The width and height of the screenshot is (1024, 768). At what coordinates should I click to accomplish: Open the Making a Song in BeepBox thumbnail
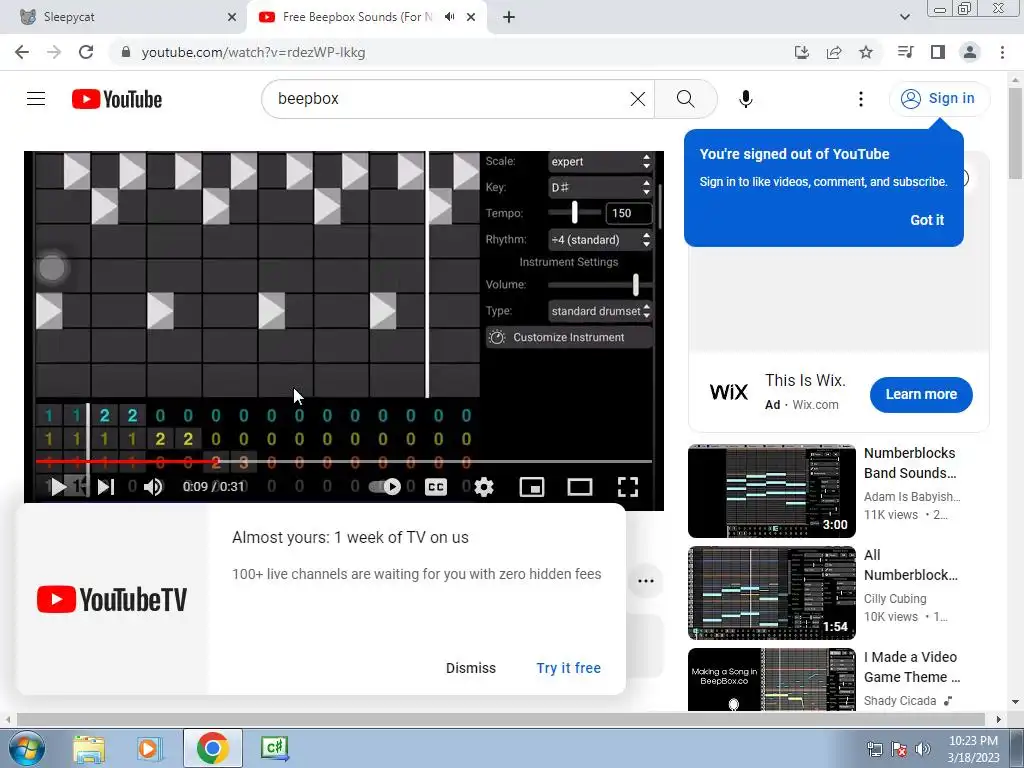coord(771,680)
